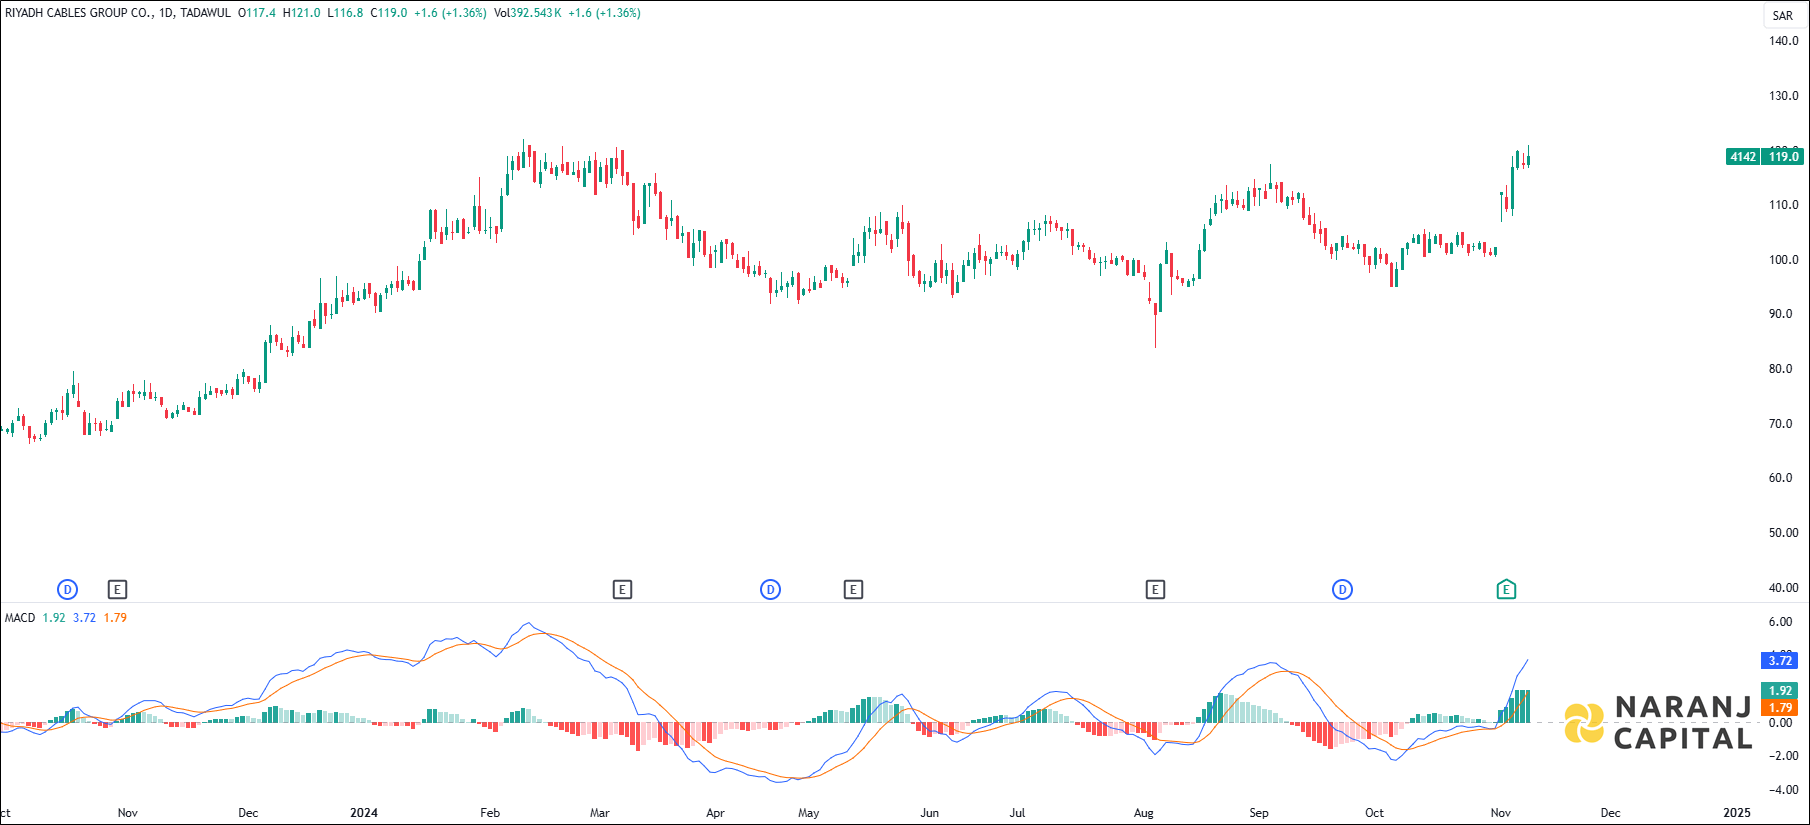Click the May label on time axis

coord(809,813)
